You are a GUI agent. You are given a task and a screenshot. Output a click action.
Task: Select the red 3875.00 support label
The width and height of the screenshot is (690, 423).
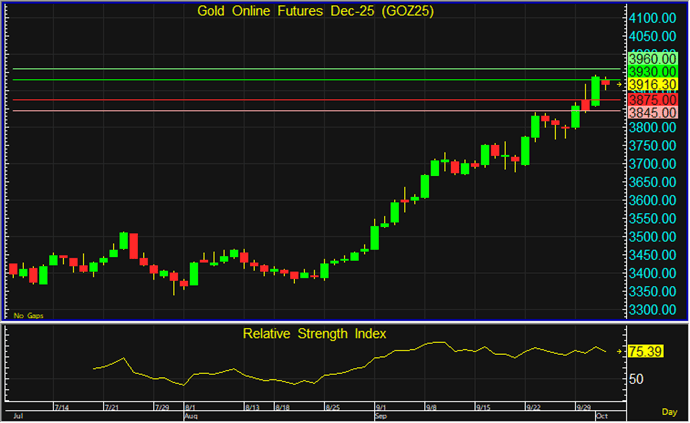pos(653,100)
